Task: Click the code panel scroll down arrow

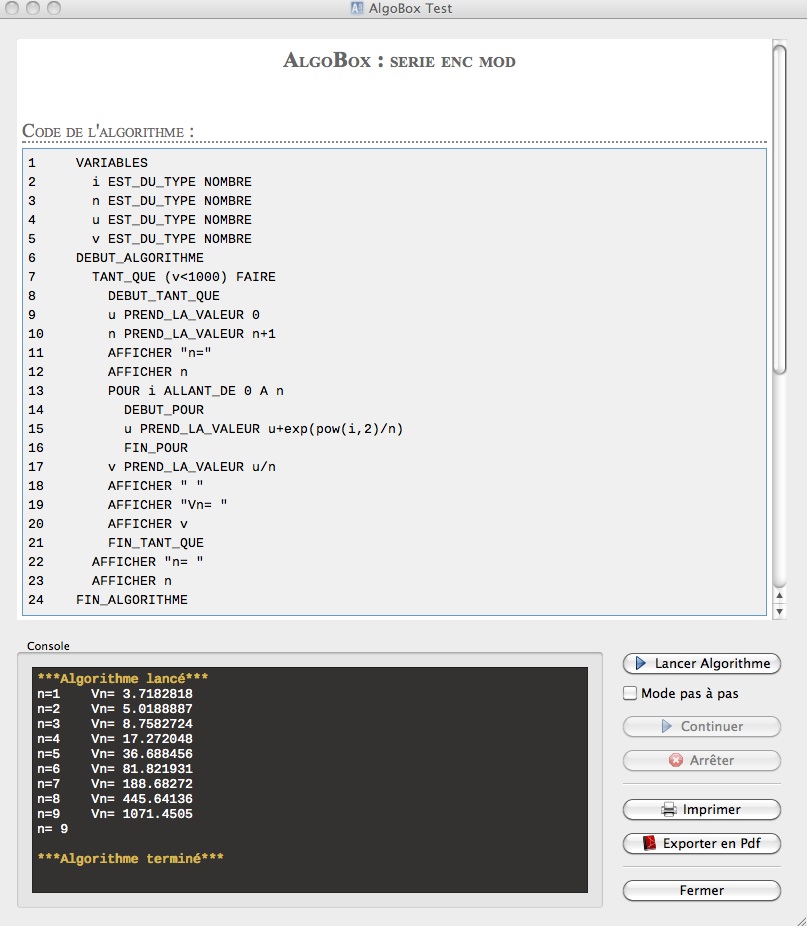Action: click(x=780, y=610)
